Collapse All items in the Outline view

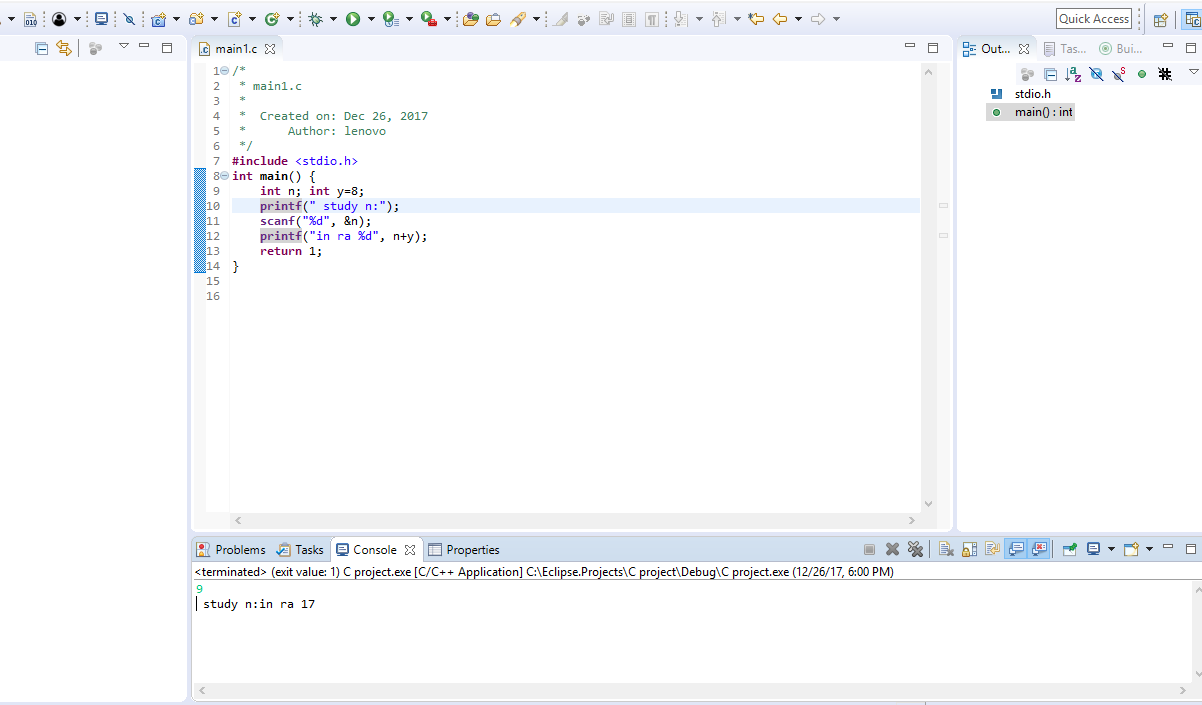(x=1051, y=74)
